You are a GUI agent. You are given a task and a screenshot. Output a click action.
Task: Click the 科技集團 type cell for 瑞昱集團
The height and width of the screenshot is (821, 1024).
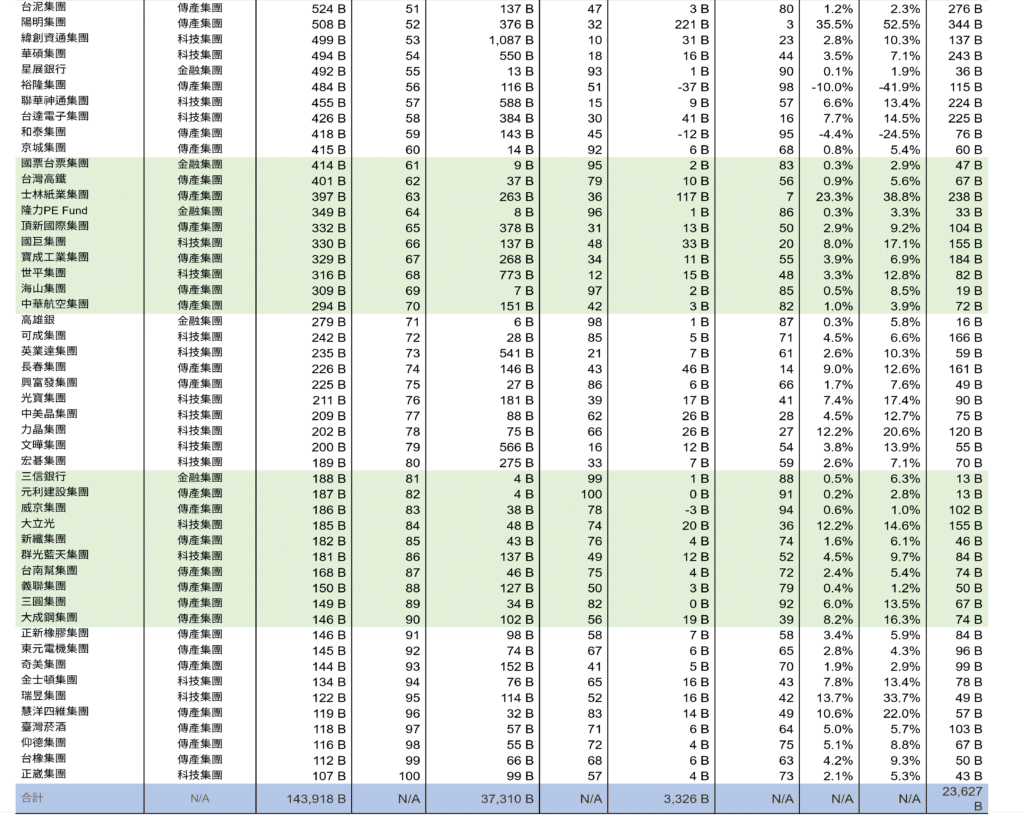[x=200, y=698]
